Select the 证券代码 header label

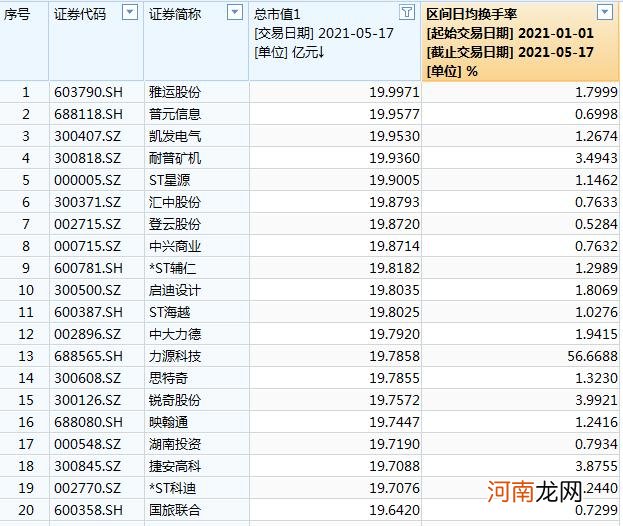click(80, 14)
